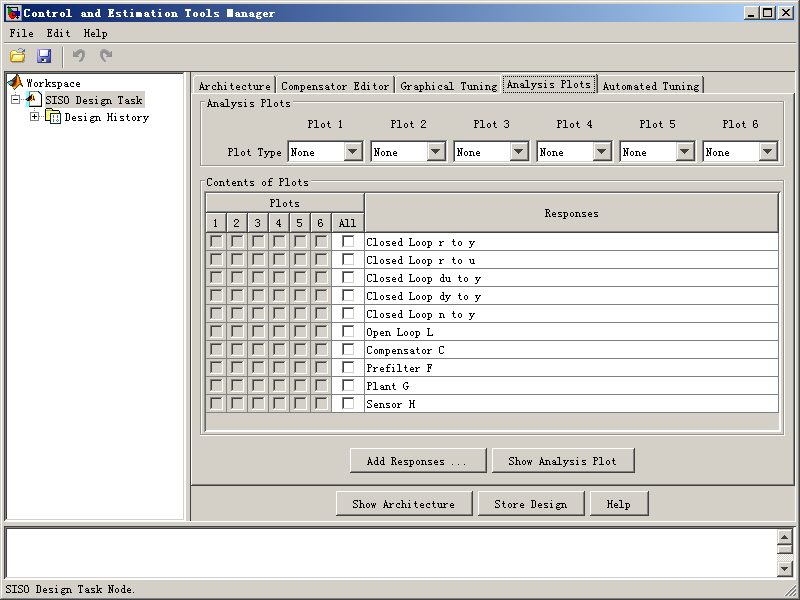800x600 pixels.
Task: Toggle plot 1 checkbox for Closed Loop r to y
Action: coord(216,241)
